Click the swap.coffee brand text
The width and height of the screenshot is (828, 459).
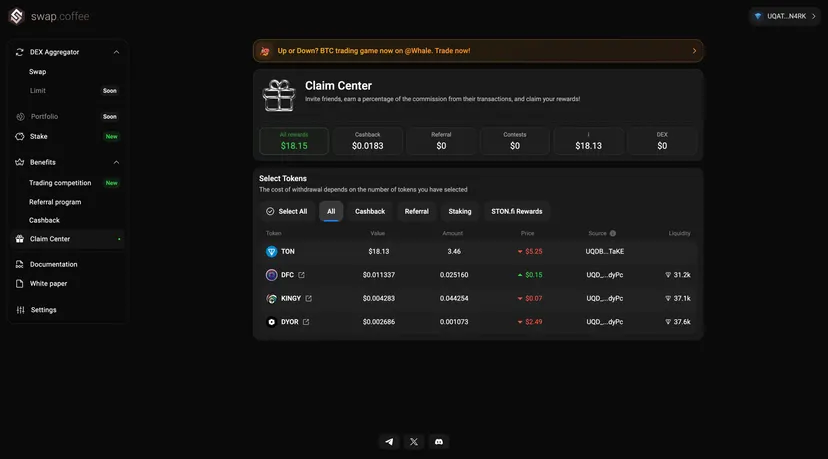click(x=60, y=16)
